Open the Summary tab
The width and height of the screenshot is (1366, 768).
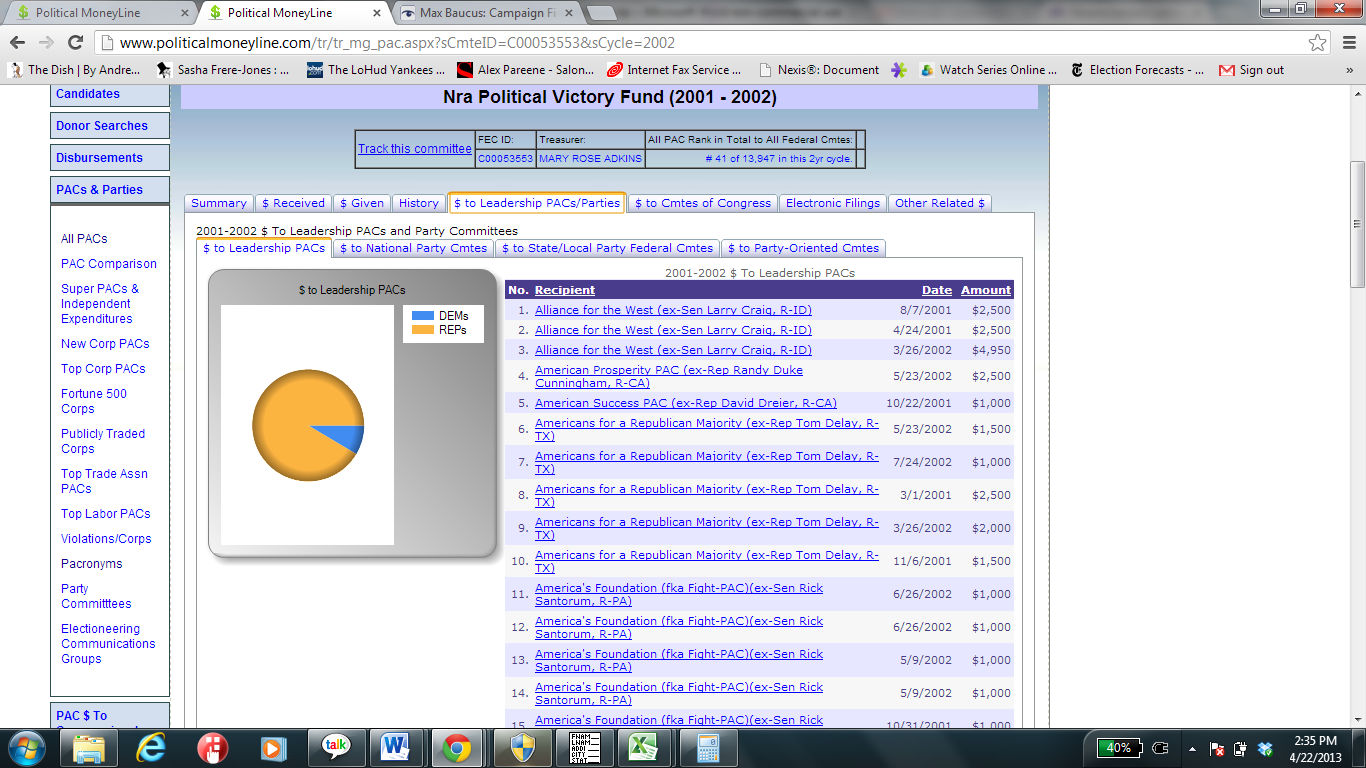tap(219, 203)
